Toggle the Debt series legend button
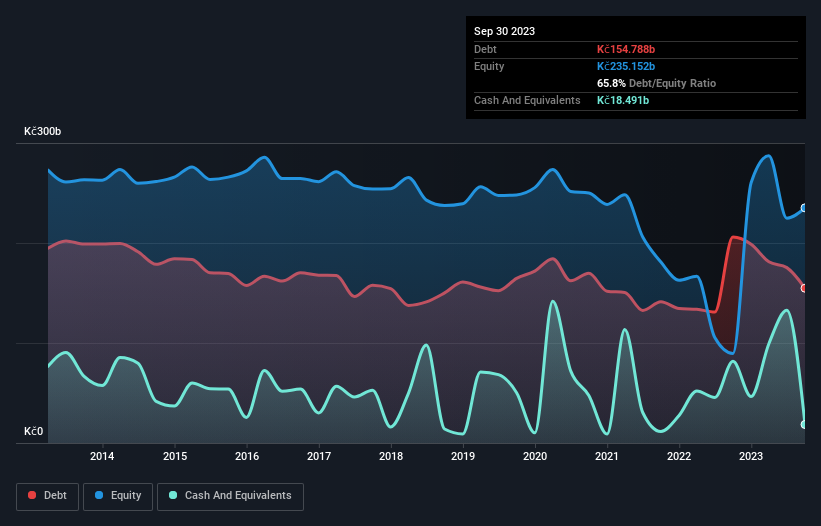The height and width of the screenshot is (526, 821). (48, 496)
